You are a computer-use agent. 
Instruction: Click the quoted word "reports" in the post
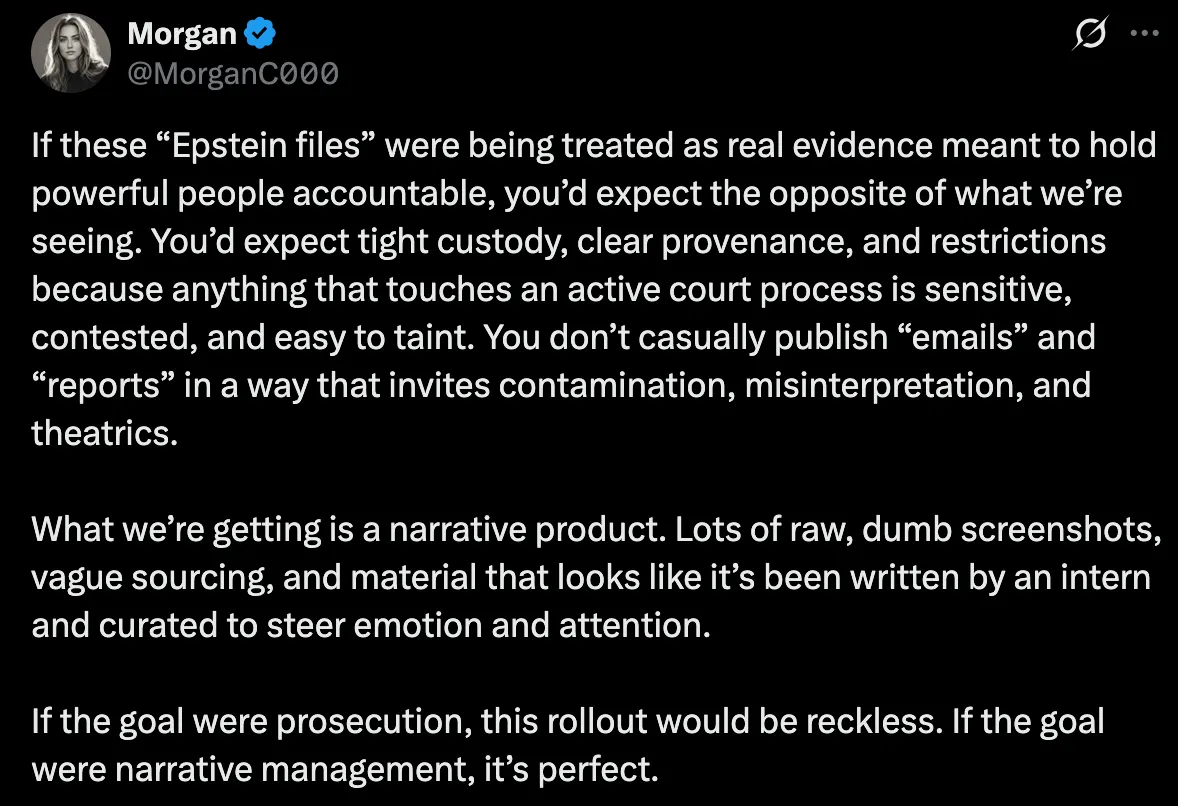click(100, 386)
